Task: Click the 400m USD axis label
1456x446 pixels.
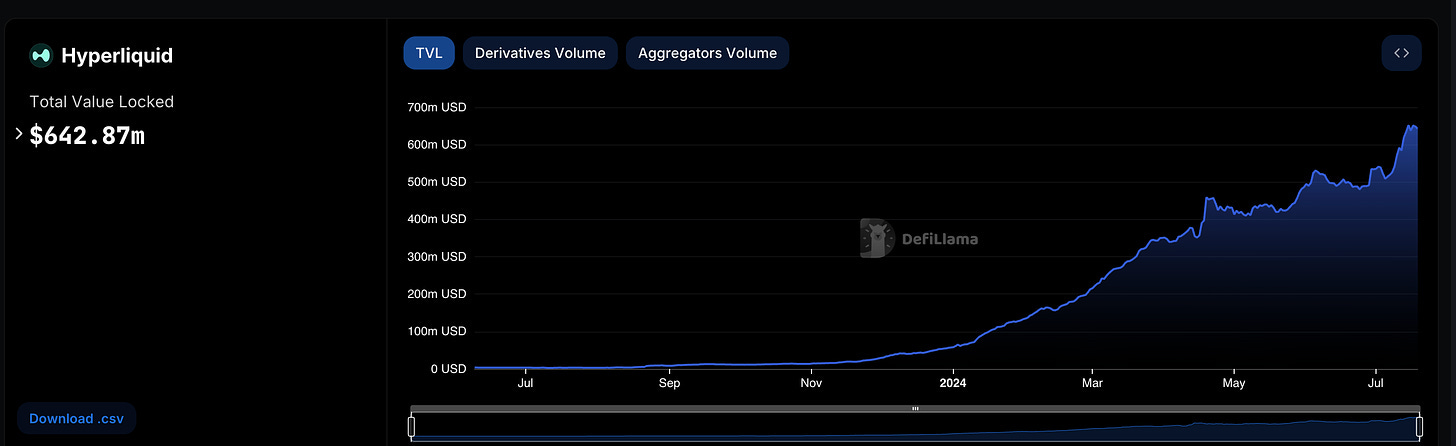Action: 437,219
